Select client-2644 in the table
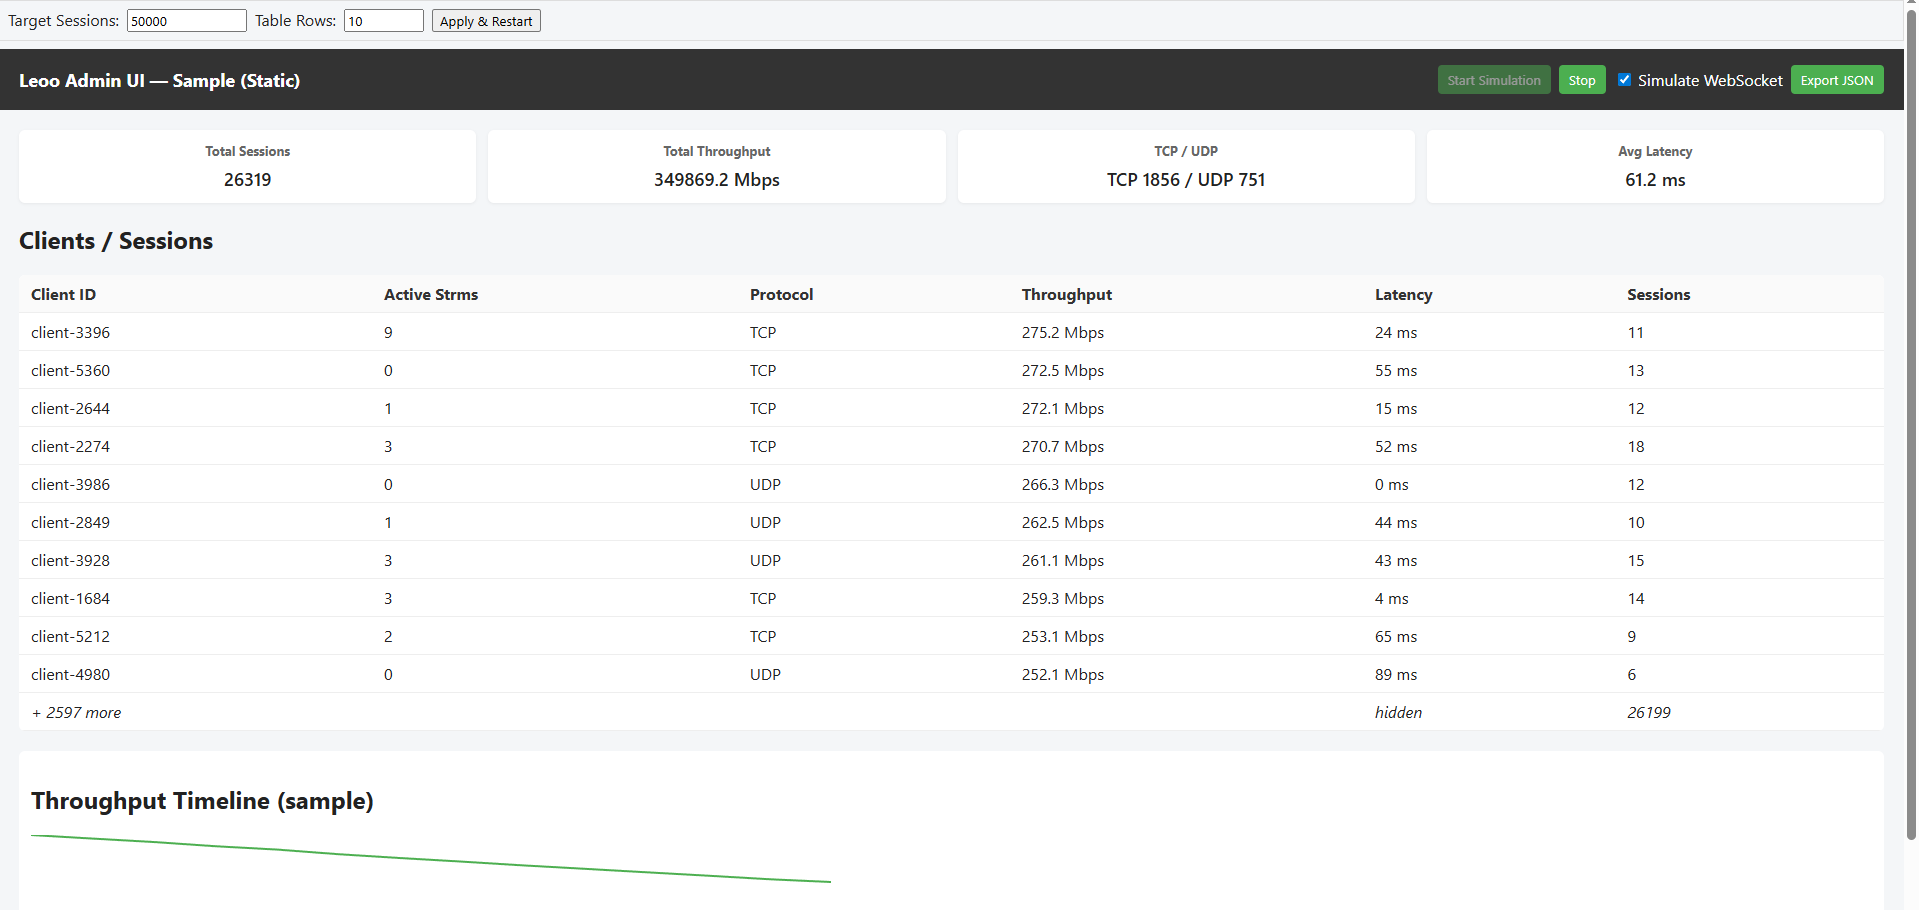Viewport: 1919px width, 910px height. 70,408
